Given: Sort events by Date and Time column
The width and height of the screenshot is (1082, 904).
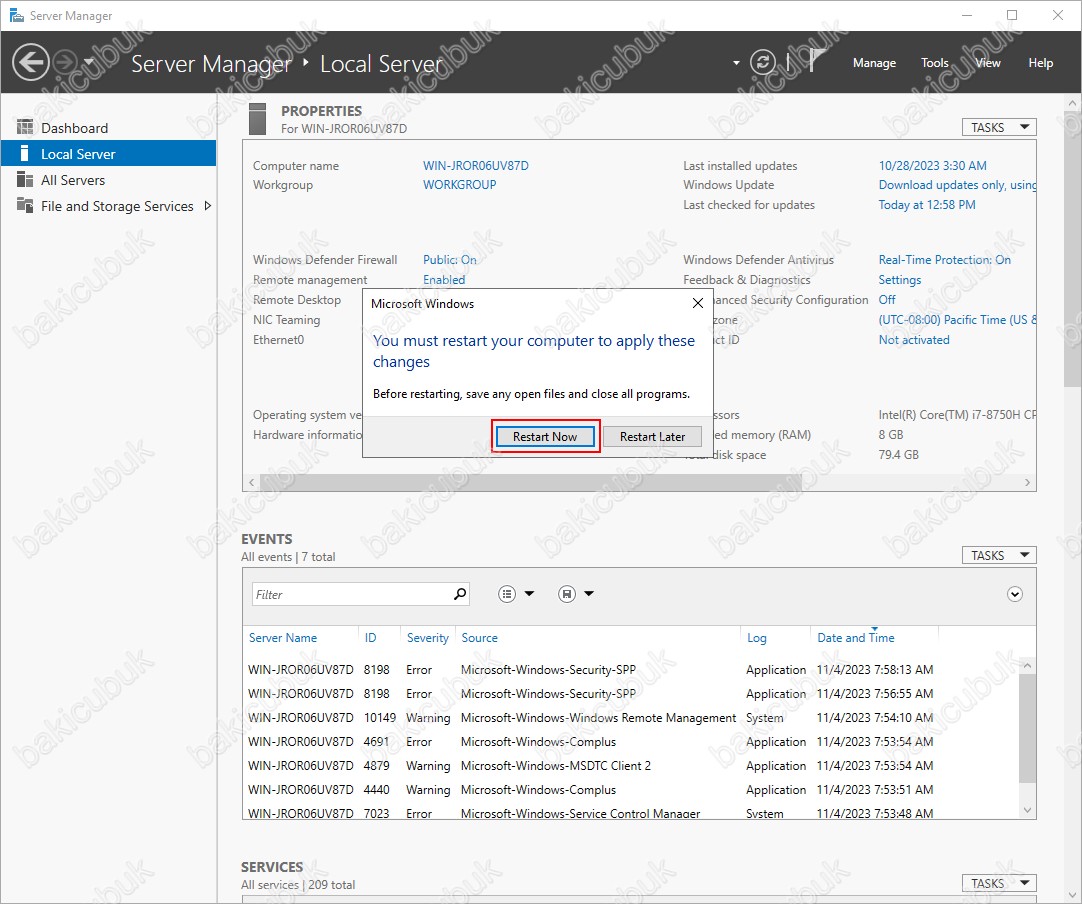Looking at the screenshot, I should [x=856, y=638].
